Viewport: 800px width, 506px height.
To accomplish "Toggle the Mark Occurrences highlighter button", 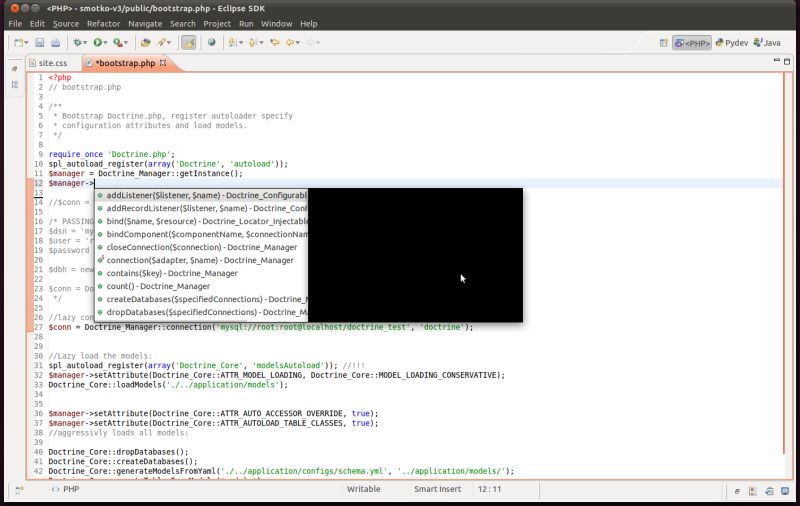I will (x=189, y=43).
